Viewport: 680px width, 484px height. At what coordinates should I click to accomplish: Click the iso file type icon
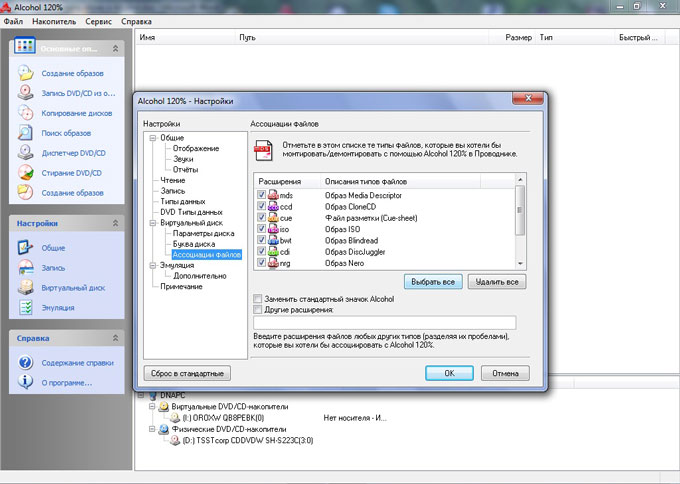click(273, 229)
